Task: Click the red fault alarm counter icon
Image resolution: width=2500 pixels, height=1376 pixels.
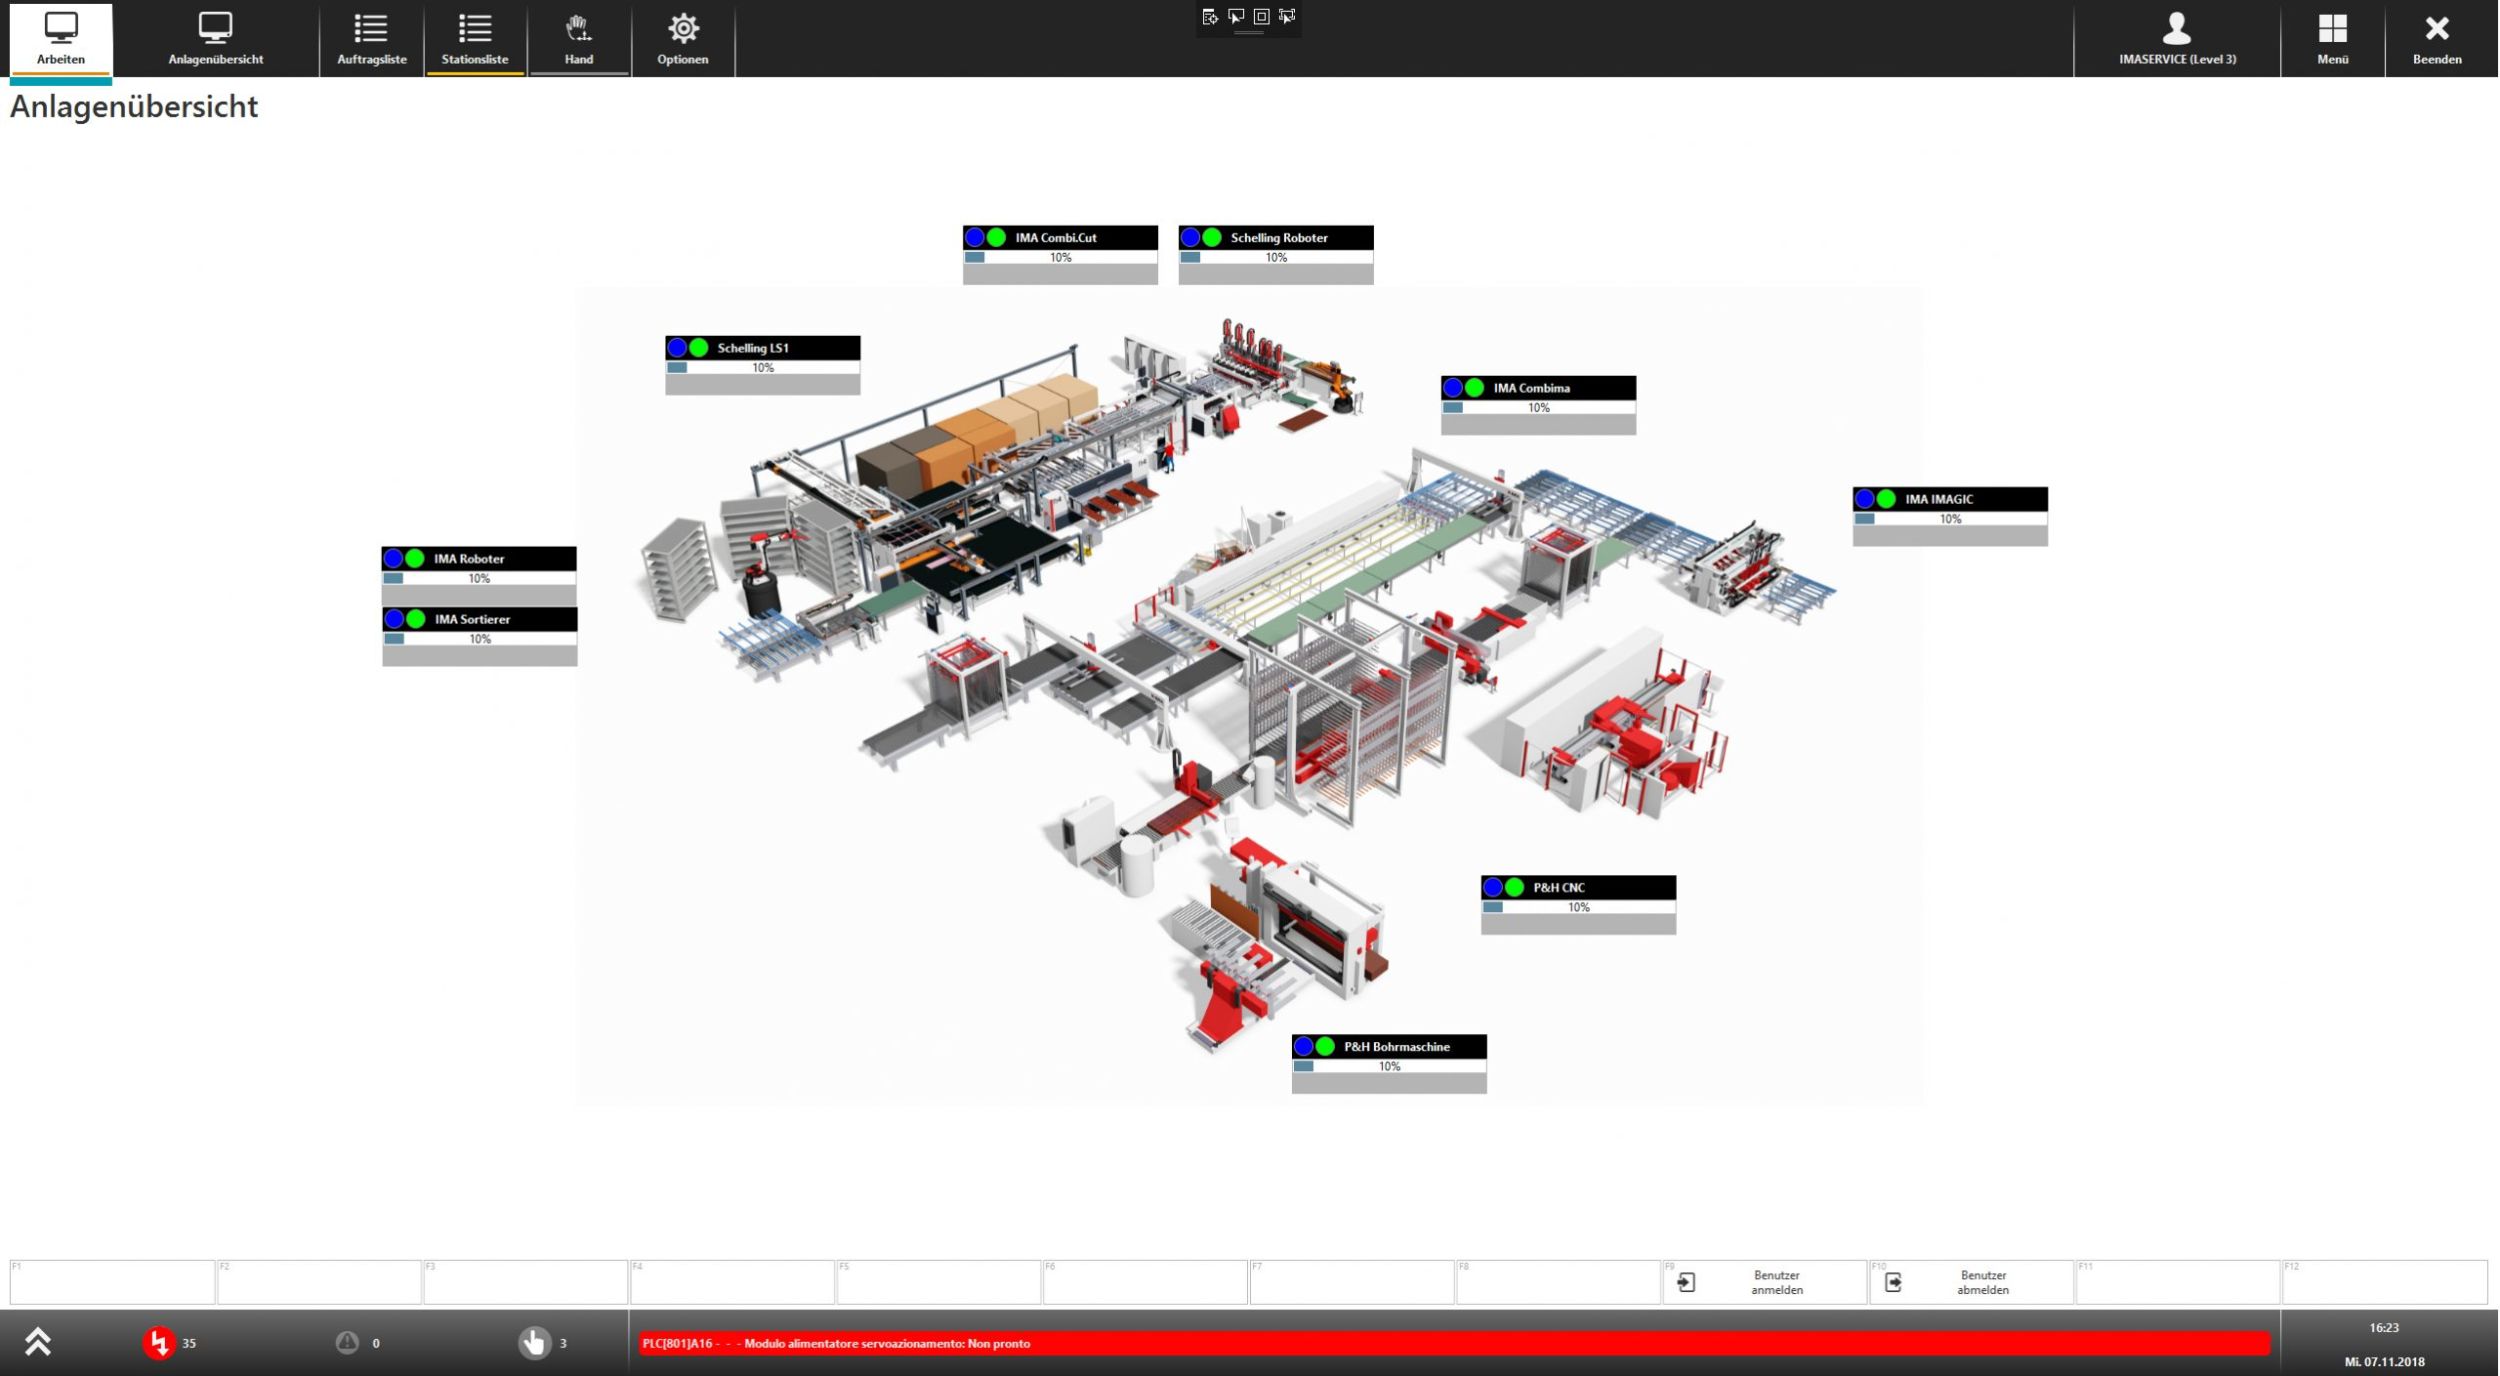Action: coord(158,1342)
